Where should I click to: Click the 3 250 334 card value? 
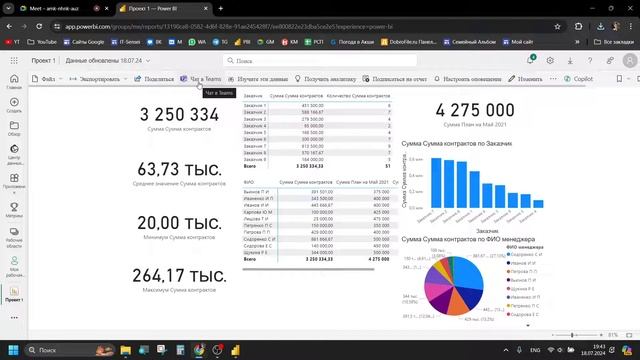(179, 115)
